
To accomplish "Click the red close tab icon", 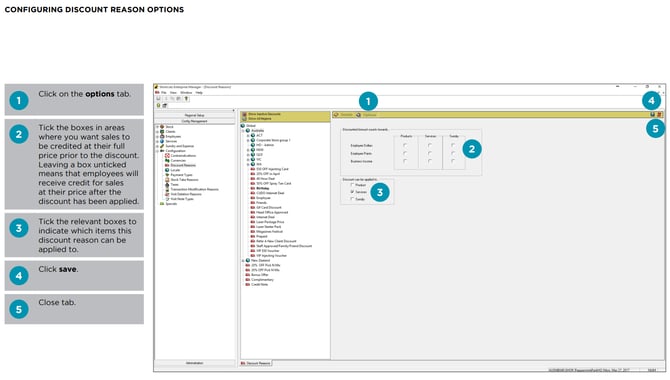I will click(659, 115).
